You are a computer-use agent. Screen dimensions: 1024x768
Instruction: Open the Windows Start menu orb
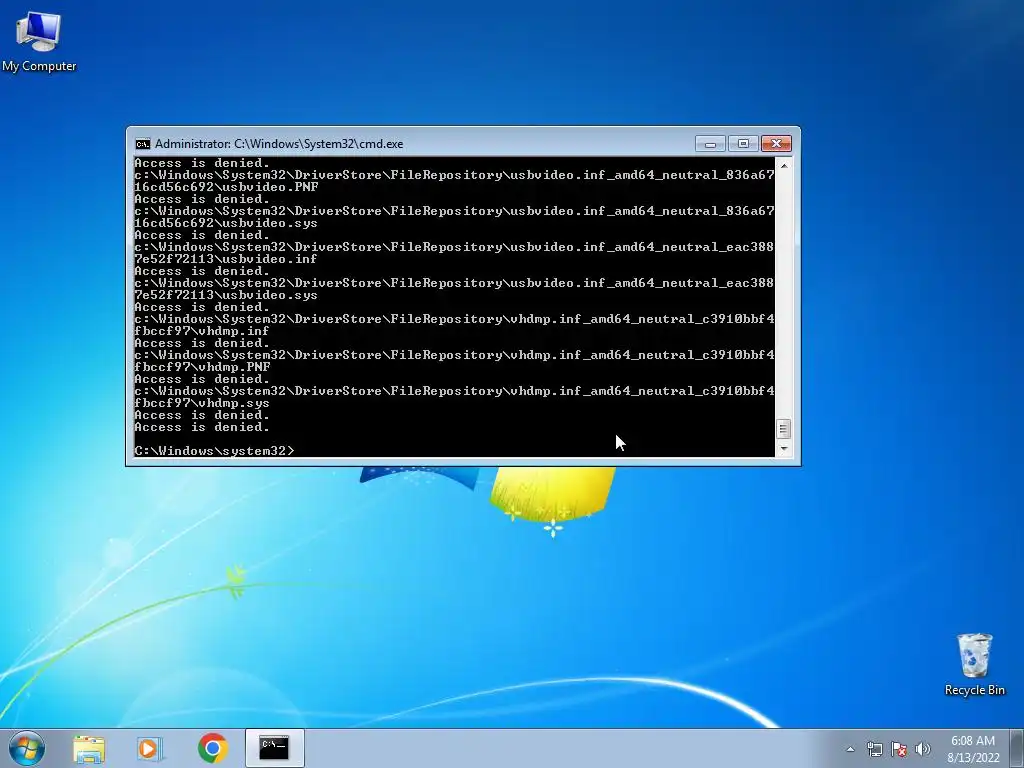tap(27, 748)
